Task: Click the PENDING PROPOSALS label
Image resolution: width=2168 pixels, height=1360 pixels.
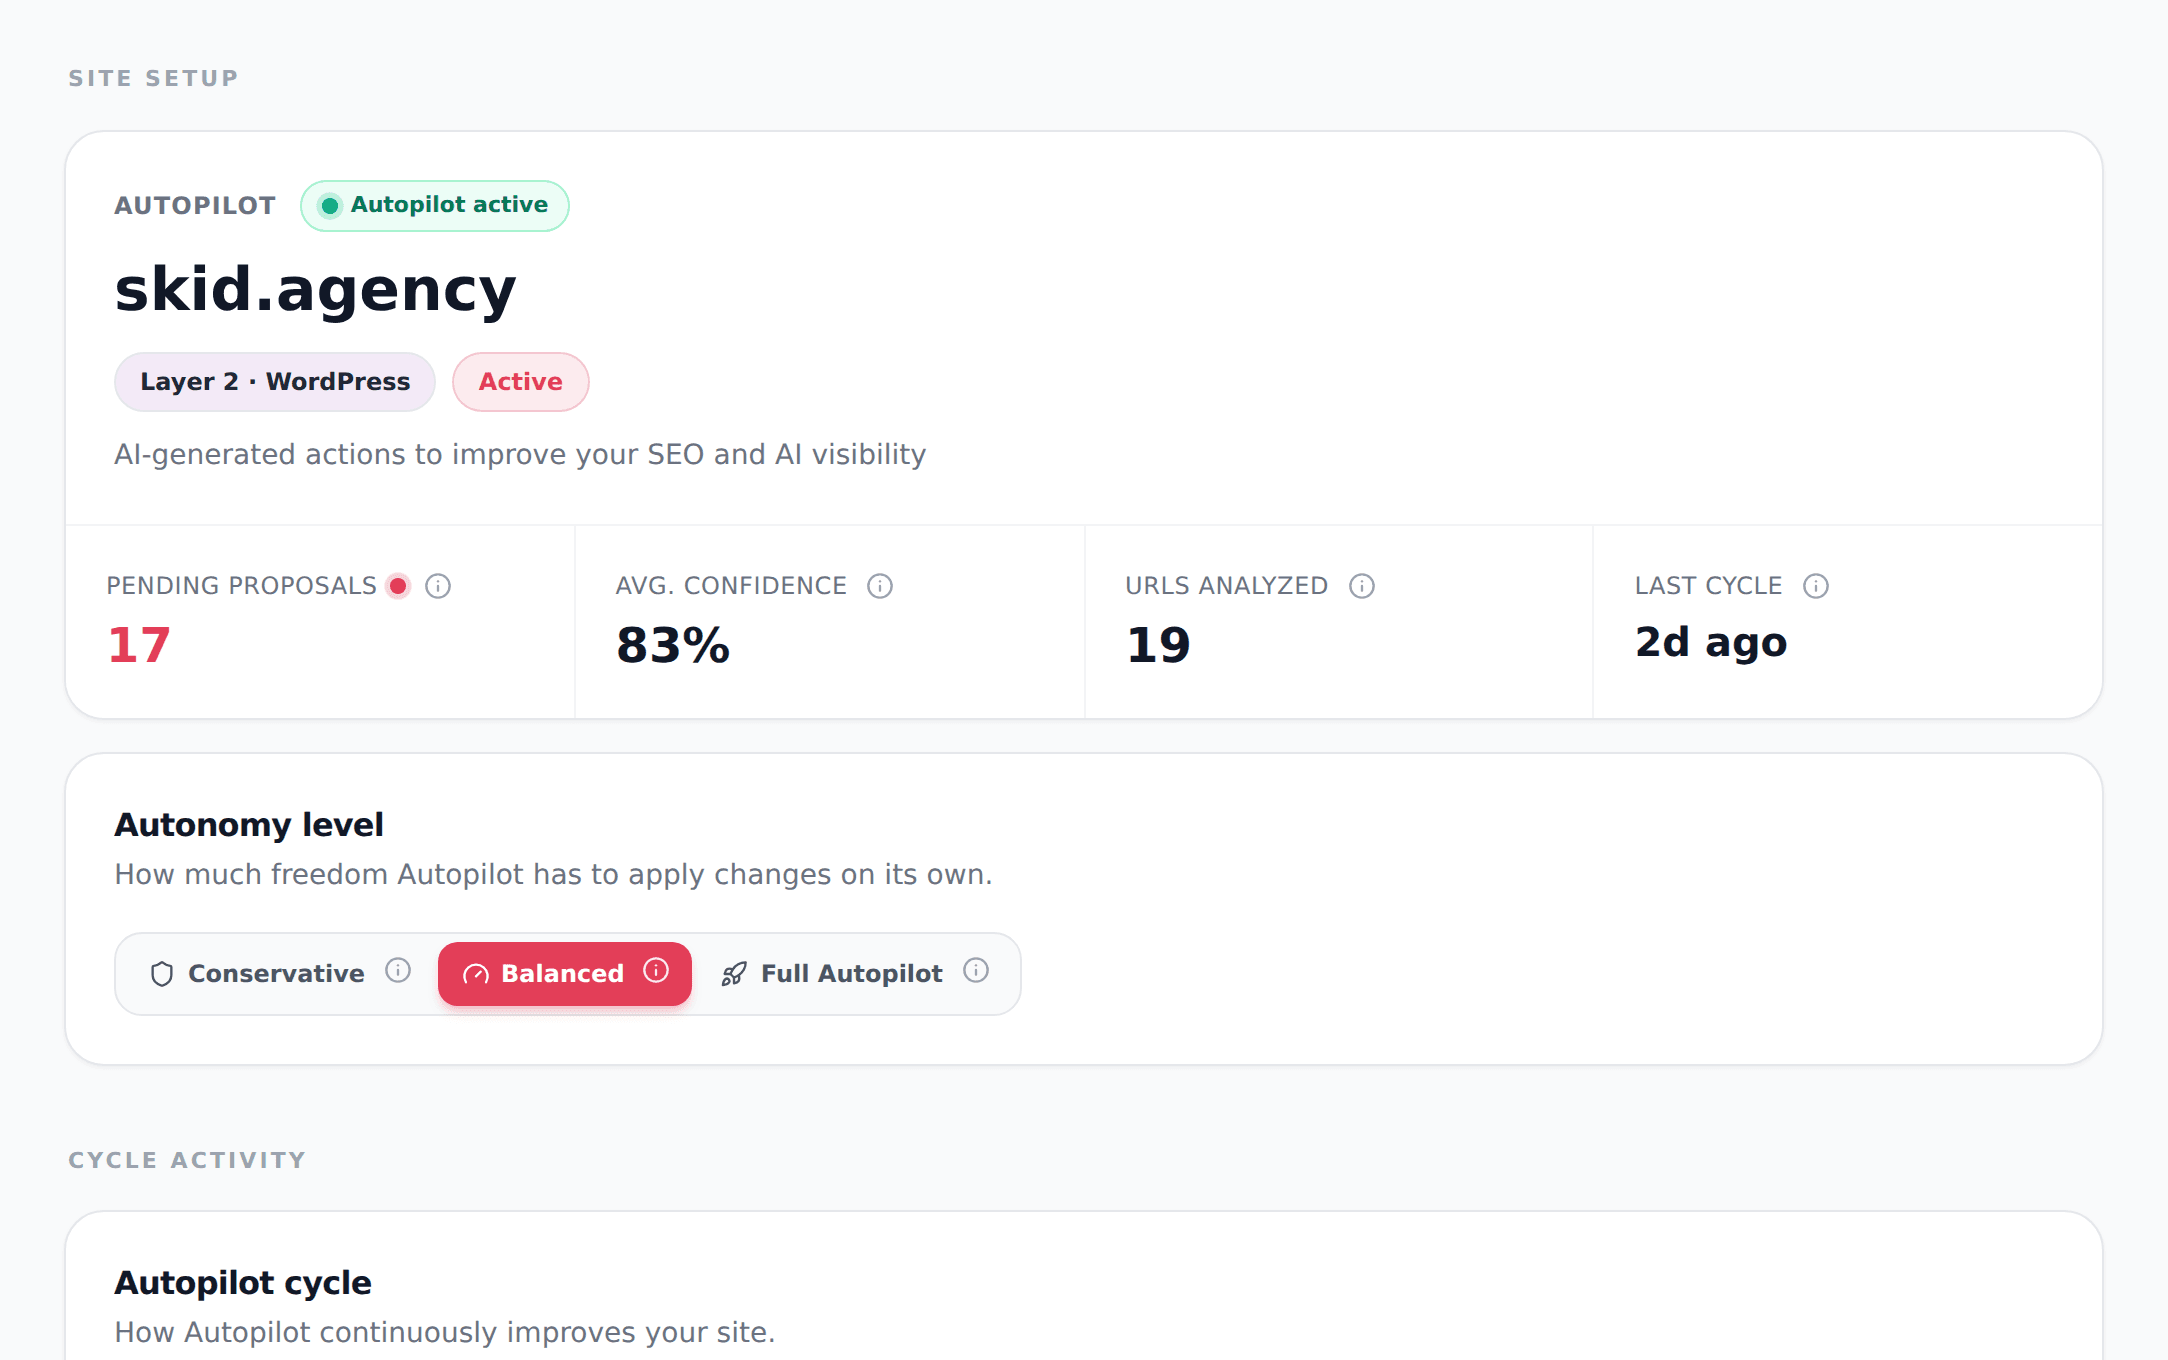Action: point(242,586)
